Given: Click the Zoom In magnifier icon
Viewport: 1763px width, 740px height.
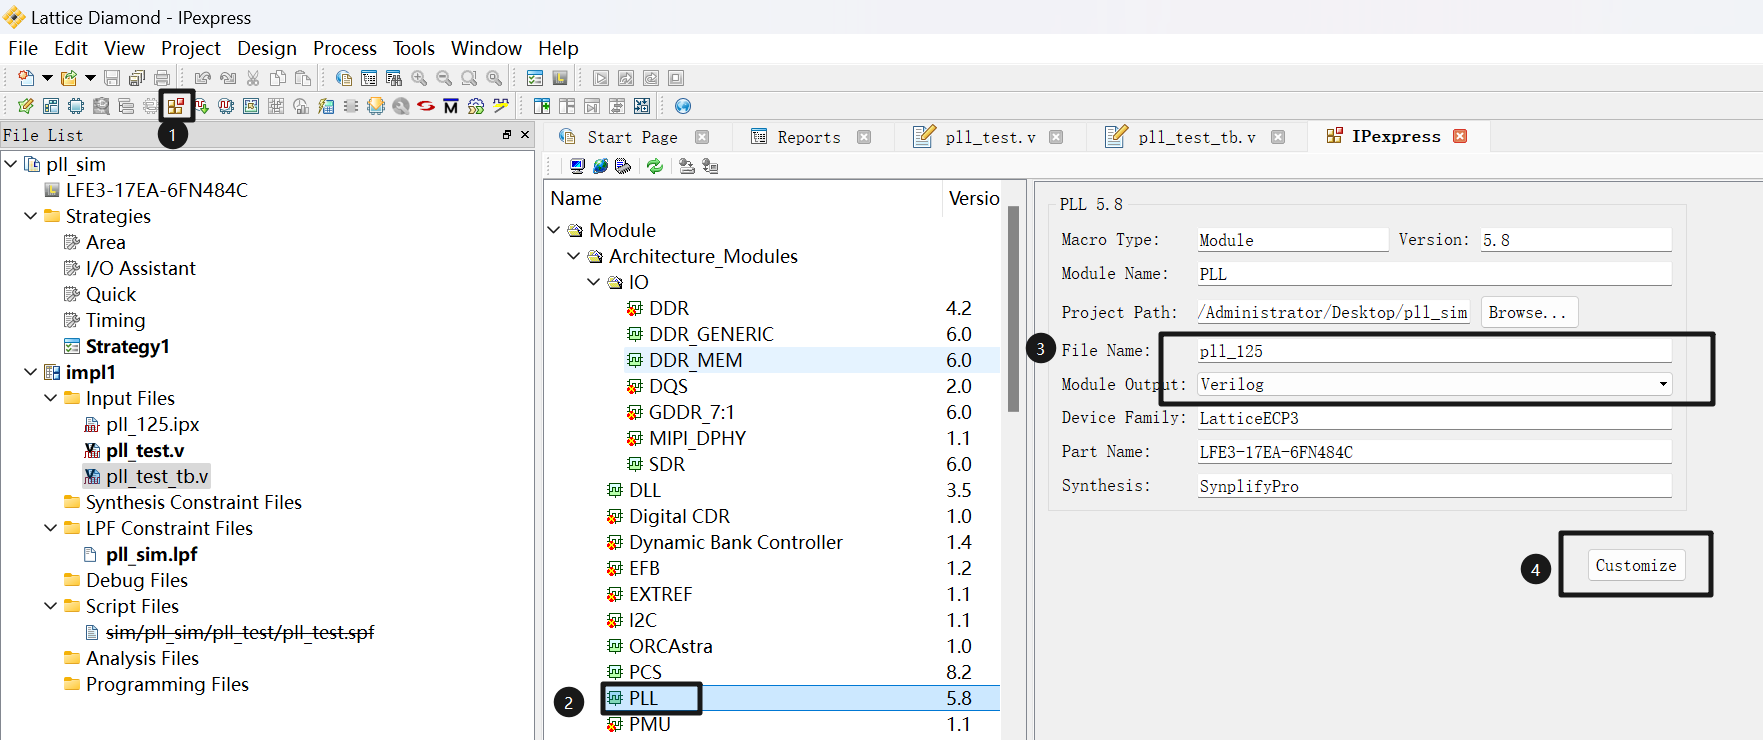Looking at the screenshot, I should pyautogui.click(x=419, y=78).
